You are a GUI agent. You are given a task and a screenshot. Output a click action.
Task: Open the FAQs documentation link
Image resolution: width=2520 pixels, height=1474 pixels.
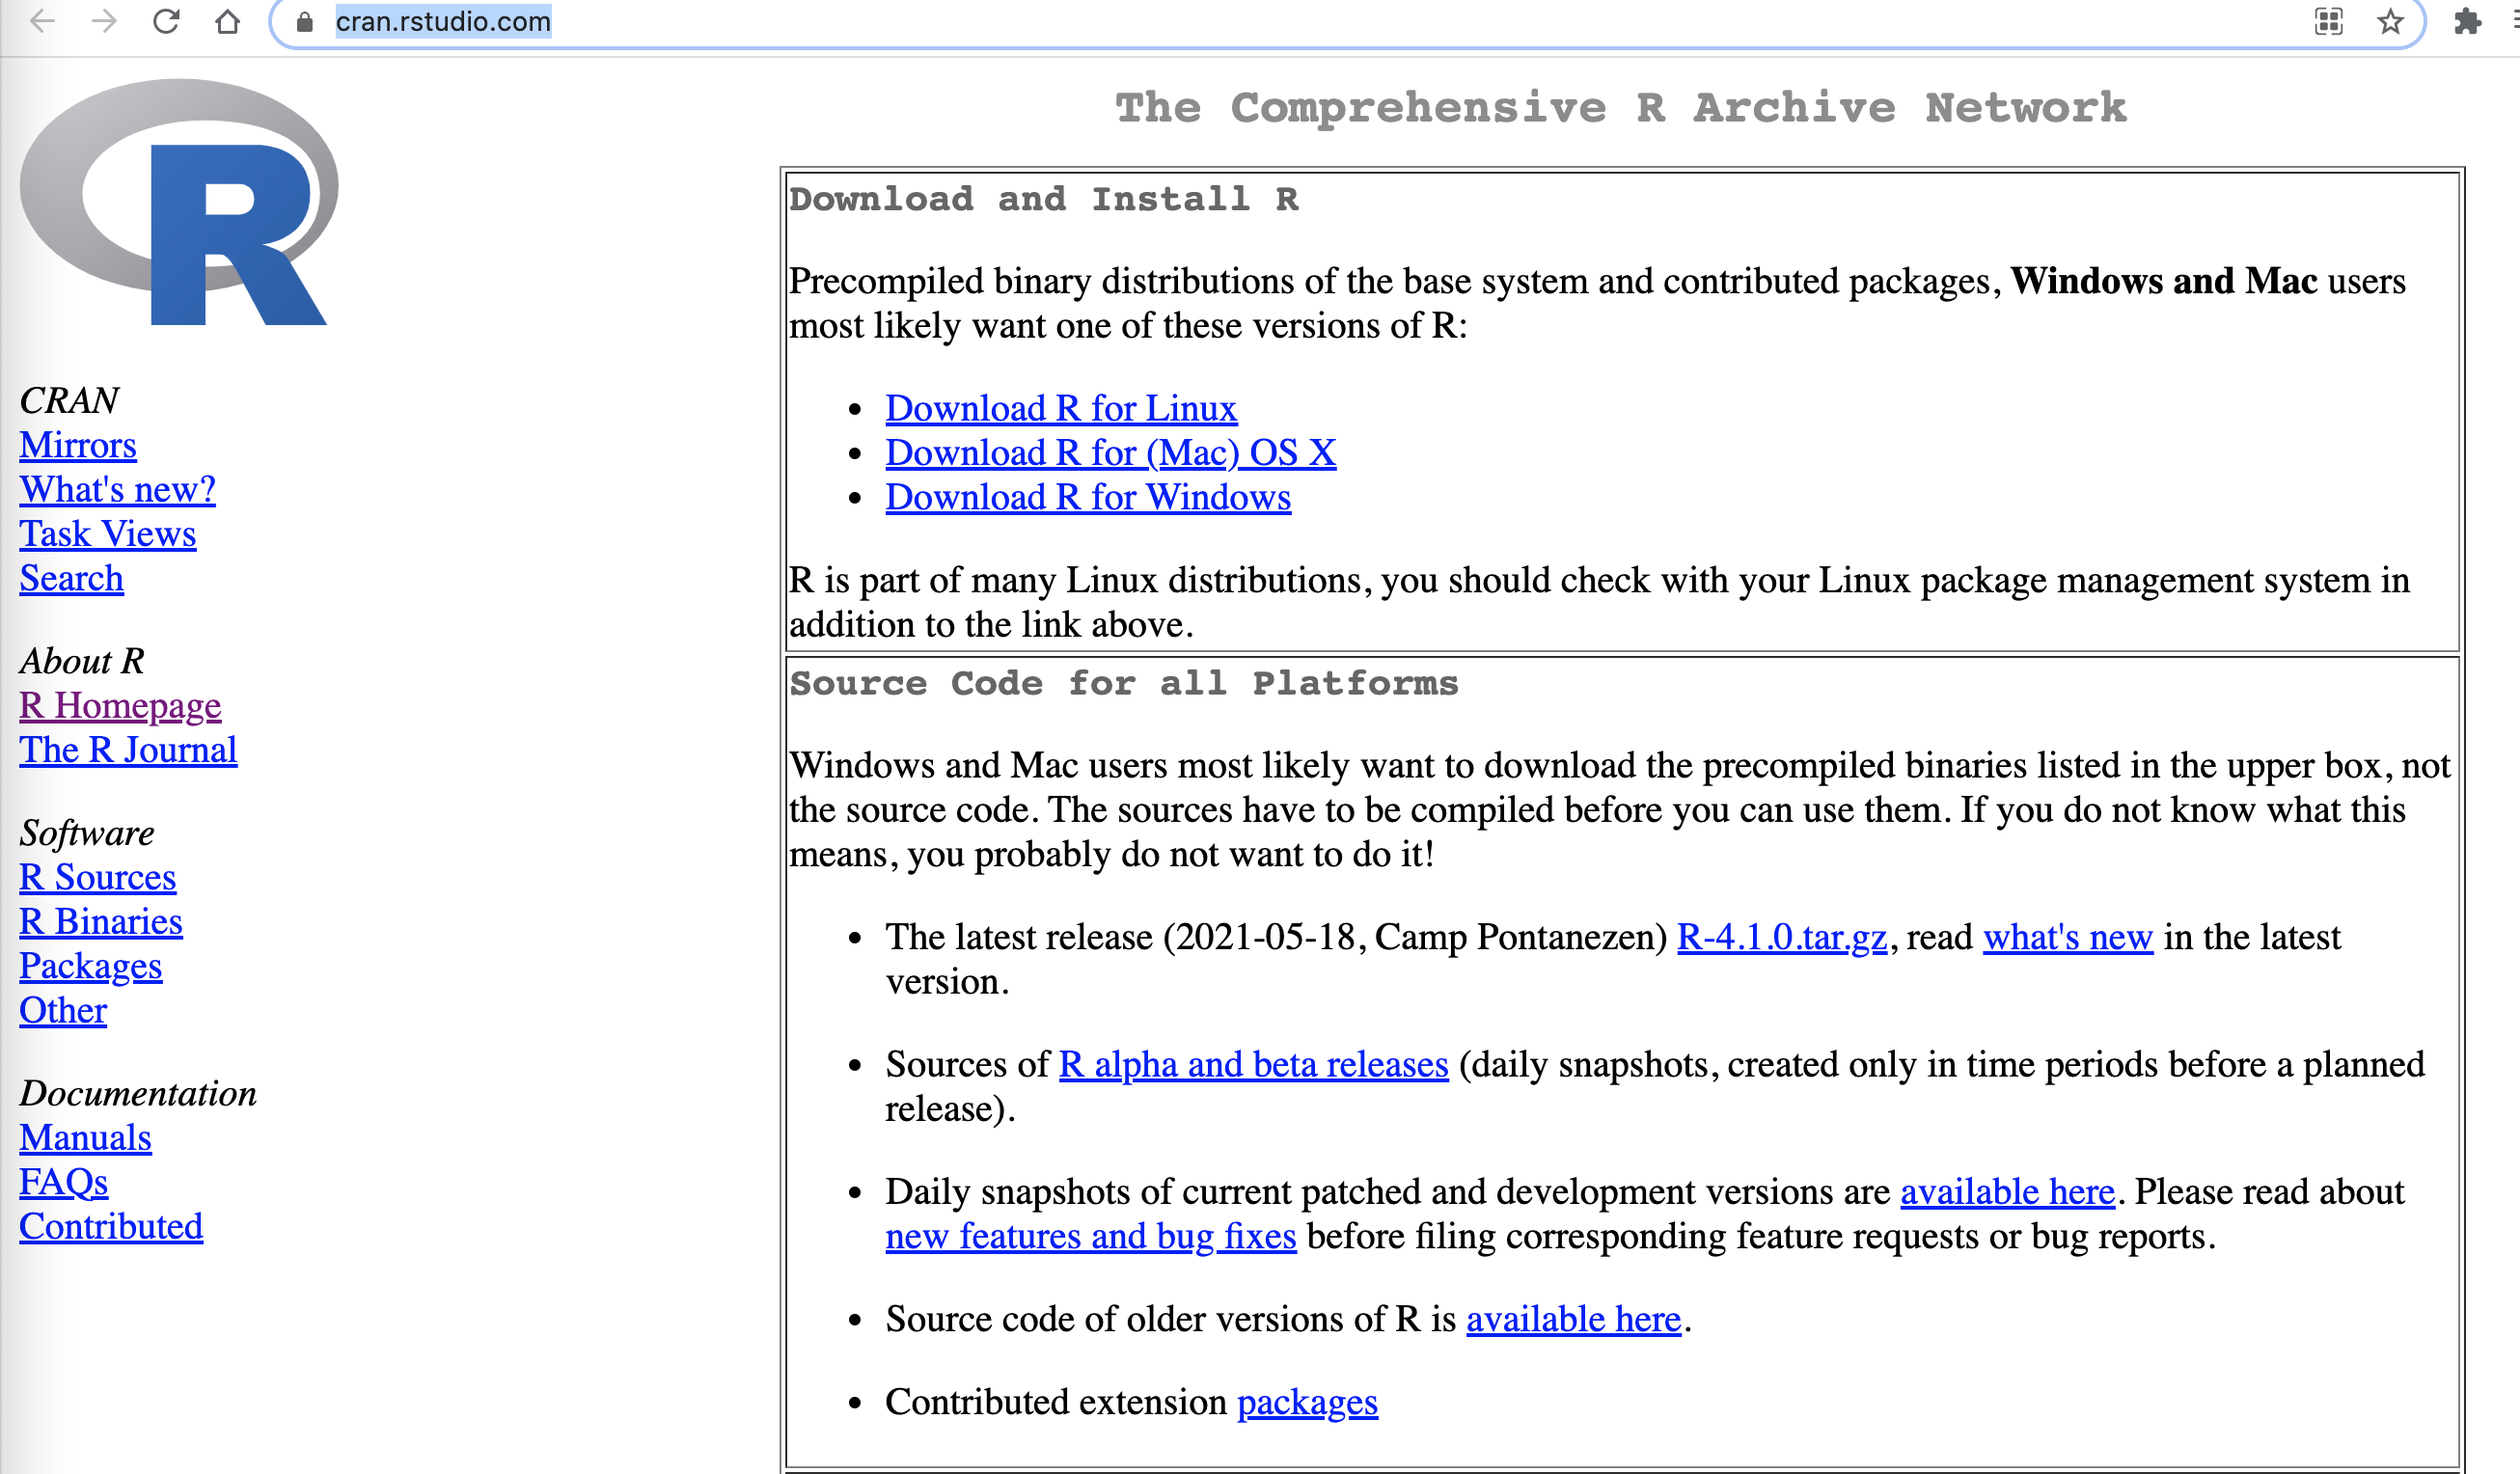63,1182
